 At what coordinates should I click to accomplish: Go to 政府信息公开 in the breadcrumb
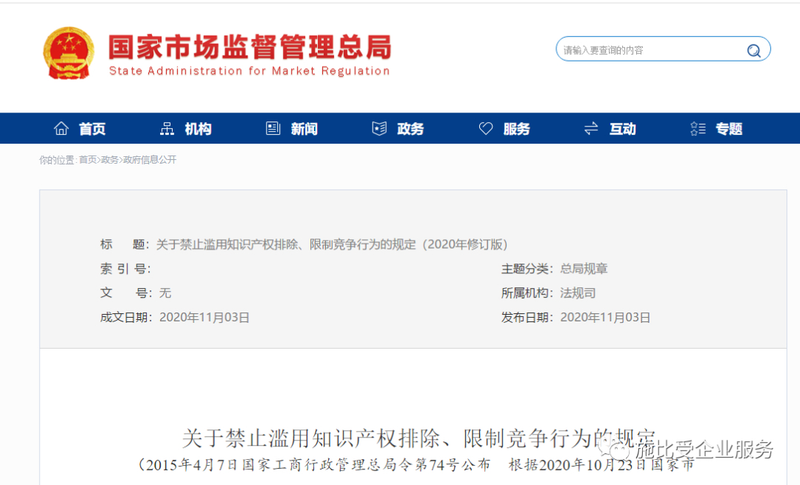pos(149,160)
